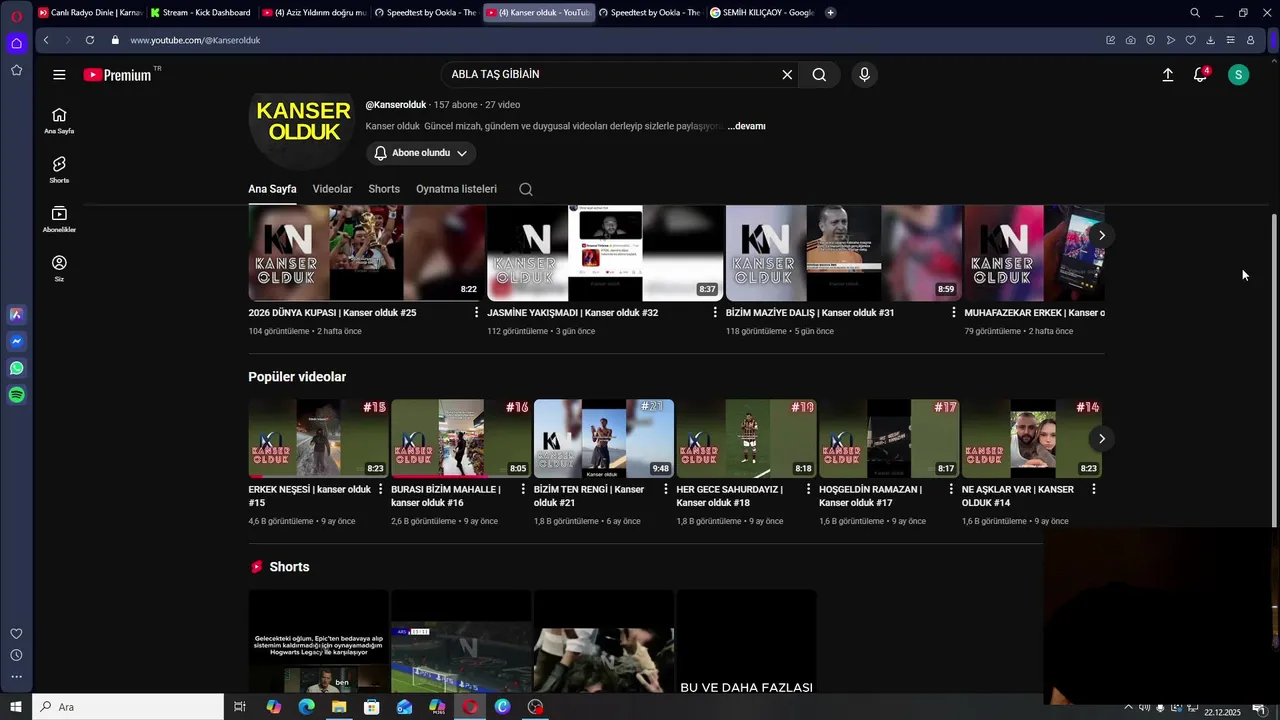This screenshot has width=1280, height=720.
Task: Play the 2026 DÜNYA KUPASI thumbnail
Action: (366, 253)
